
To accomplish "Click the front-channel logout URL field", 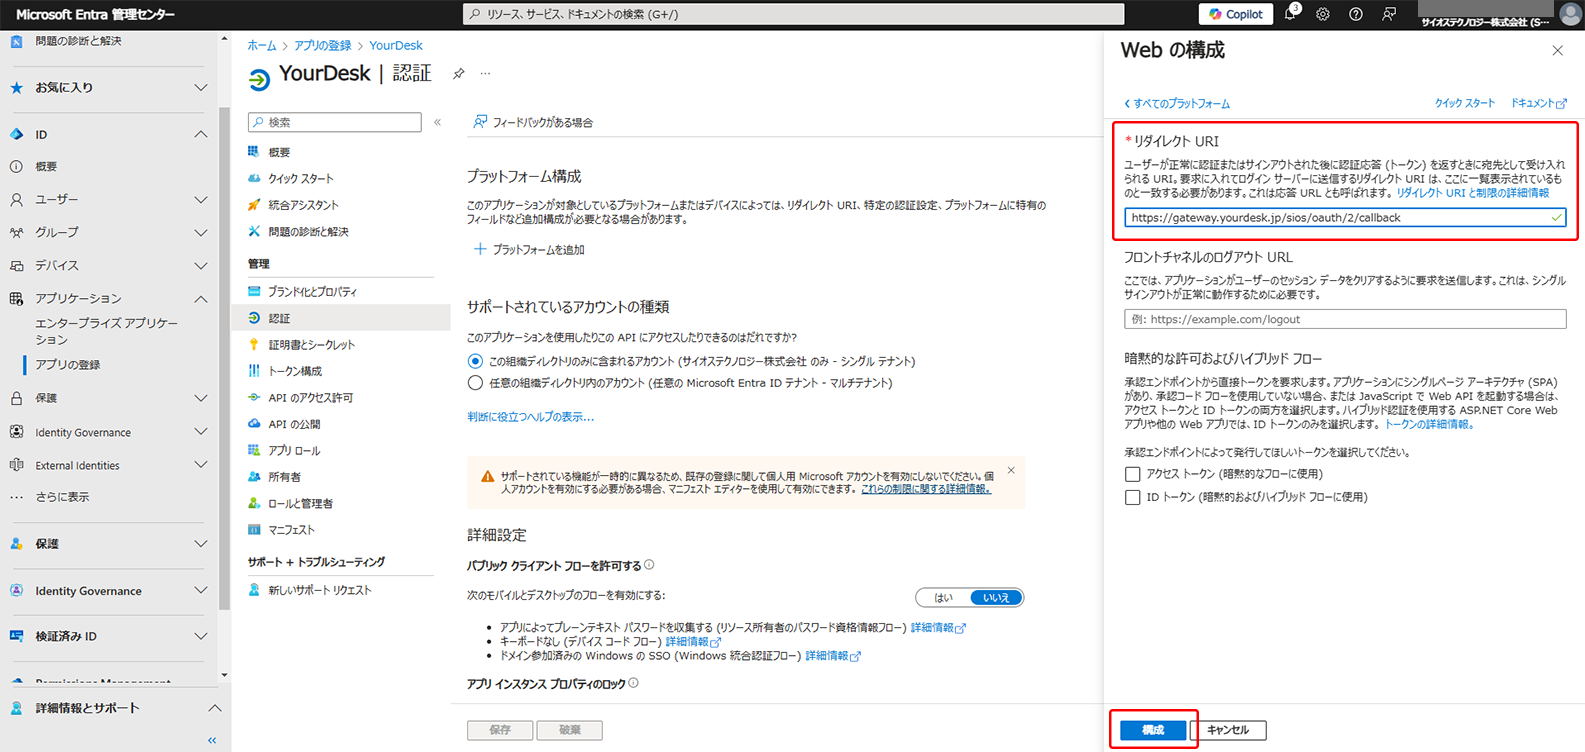I will click(x=1345, y=319).
